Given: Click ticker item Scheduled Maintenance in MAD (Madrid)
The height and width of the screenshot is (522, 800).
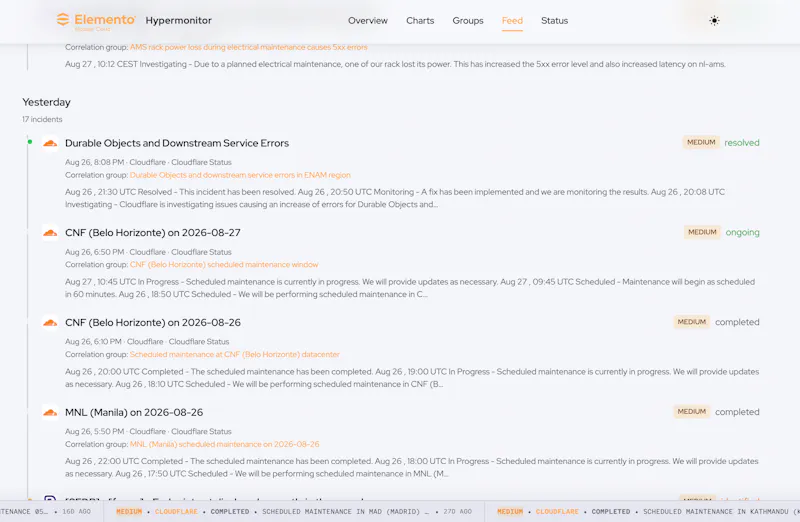Looking at the screenshot, I should pyautogui.click(x=294, y=511).
